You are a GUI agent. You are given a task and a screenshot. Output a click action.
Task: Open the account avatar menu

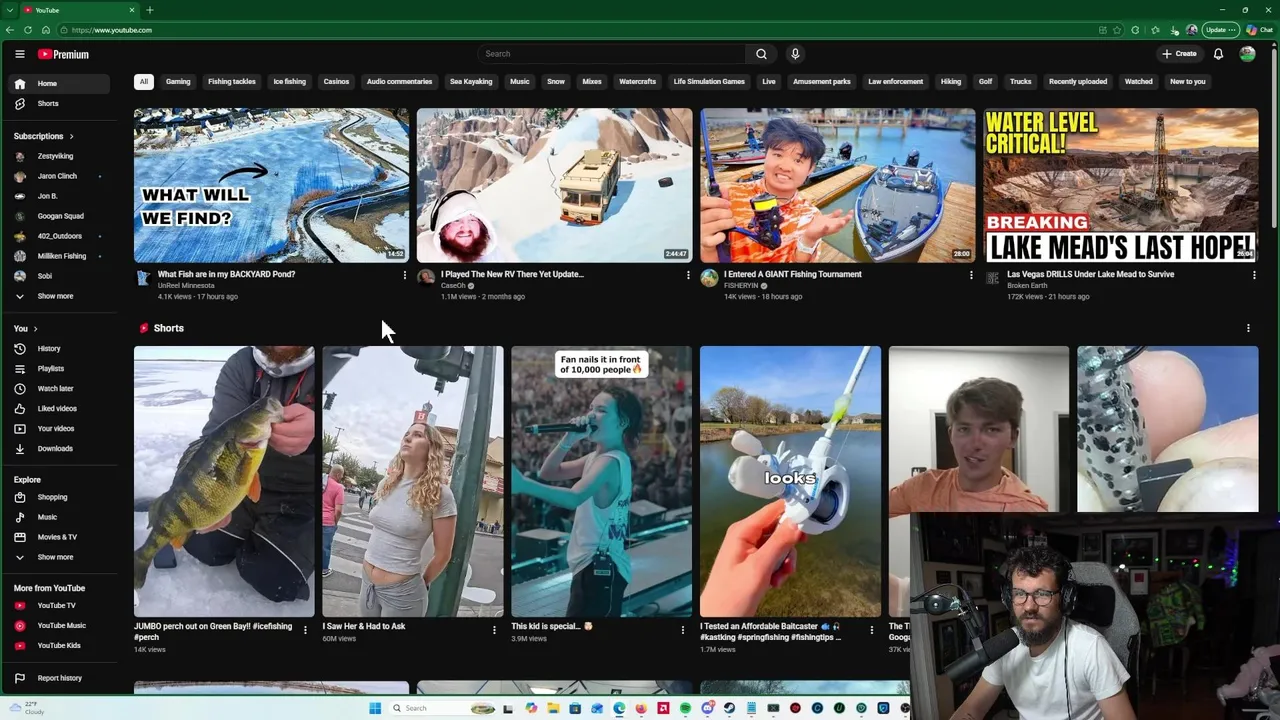click(1247, 54)
